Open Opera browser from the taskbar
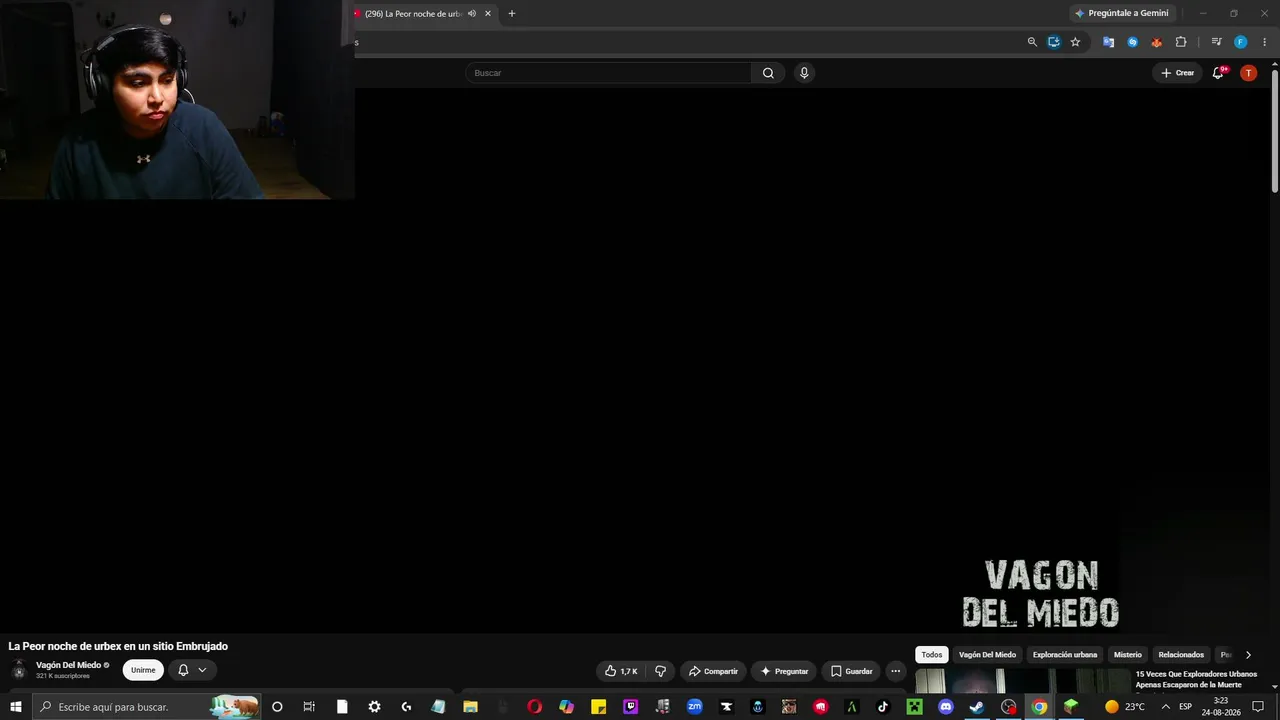This screenshot has width=1280, height=720. point(535,707)
